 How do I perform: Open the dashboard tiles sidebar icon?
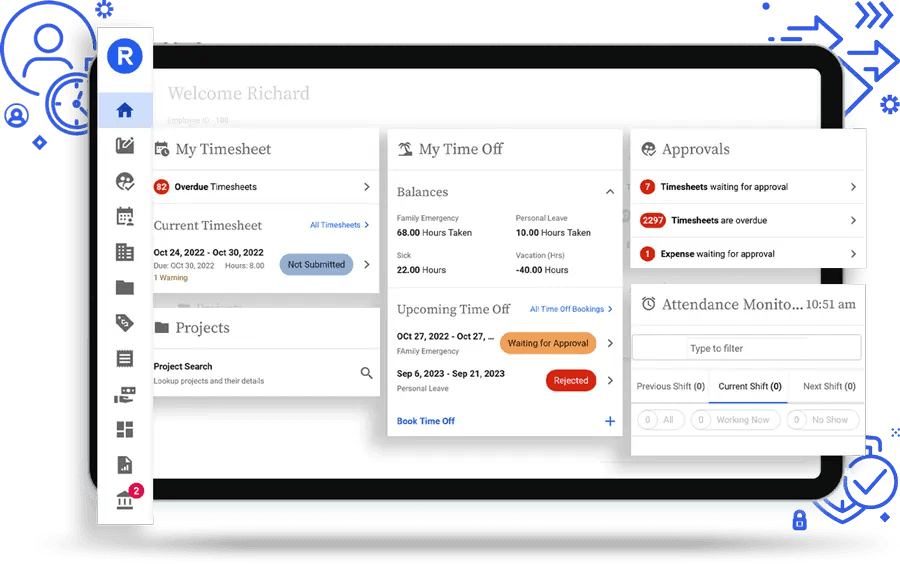click(125, 430)
